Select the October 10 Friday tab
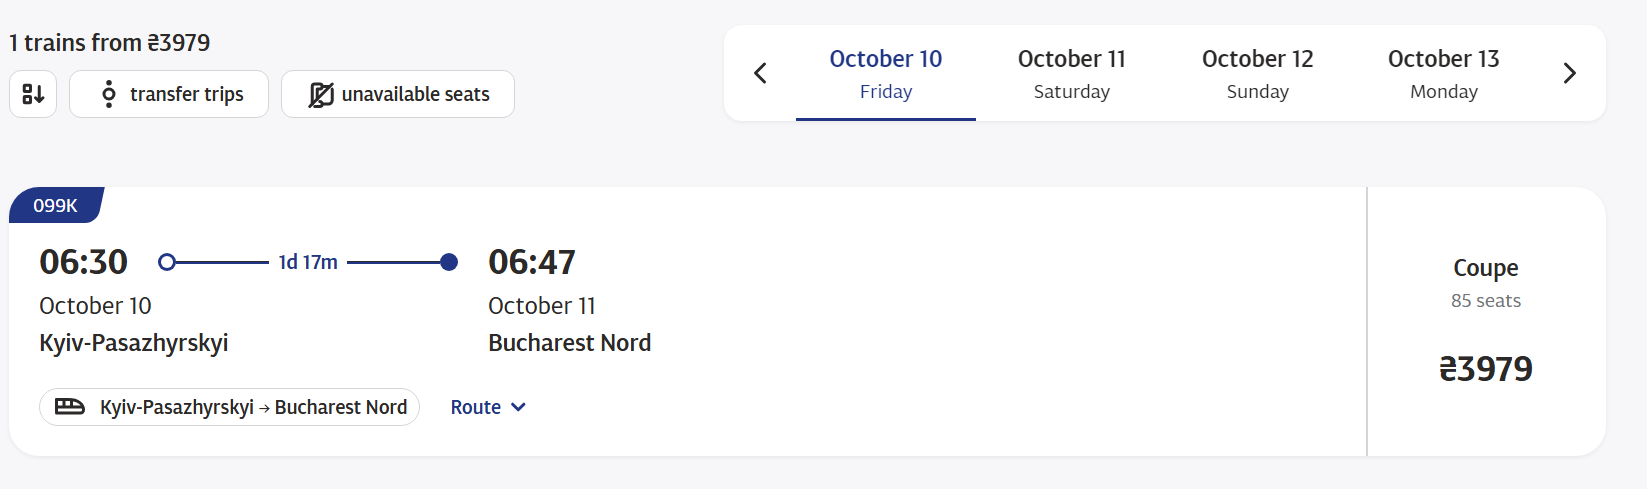The image size is (1647, 489). 886,74
